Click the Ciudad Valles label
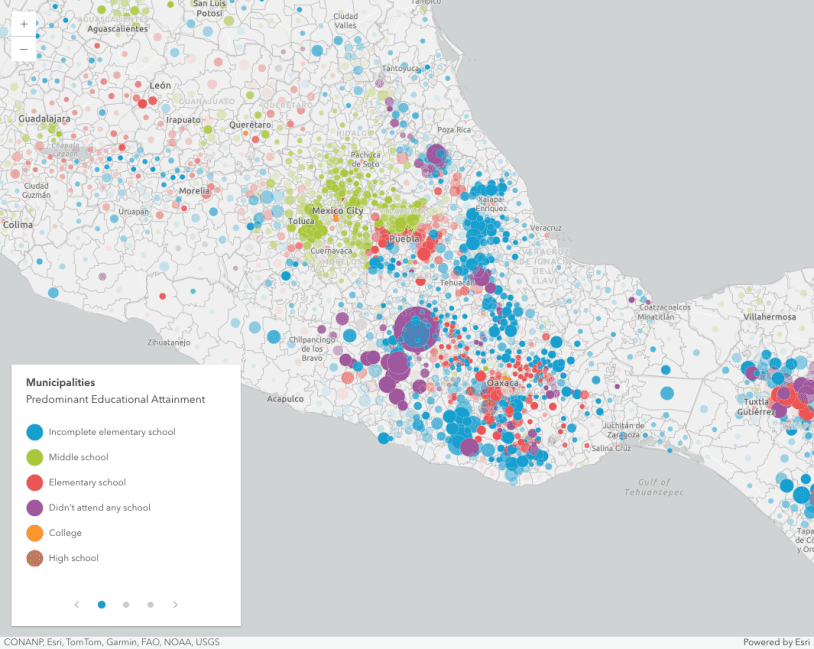 click(346, 21)
